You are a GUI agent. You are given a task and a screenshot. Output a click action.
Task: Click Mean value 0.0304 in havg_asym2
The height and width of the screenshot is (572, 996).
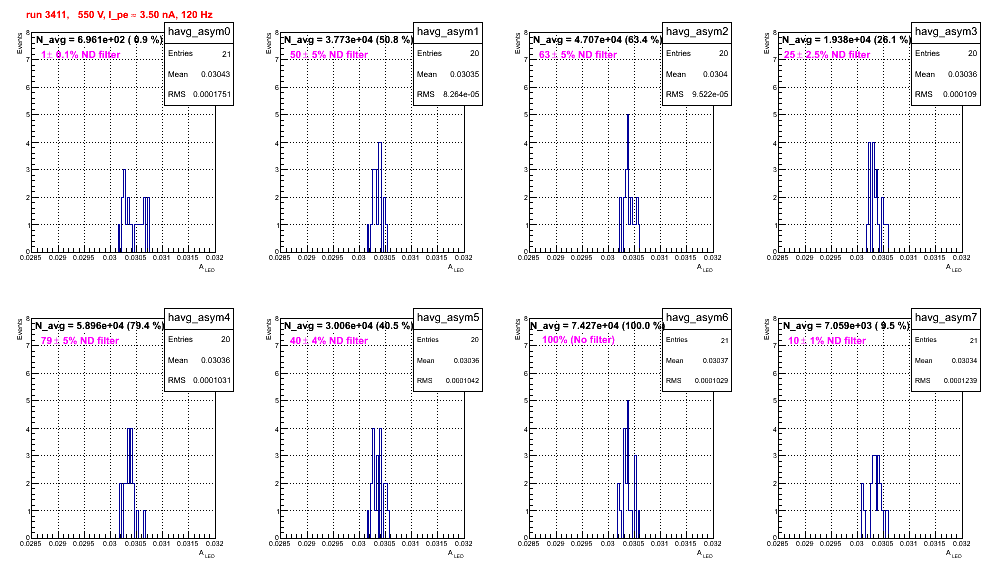715,74
